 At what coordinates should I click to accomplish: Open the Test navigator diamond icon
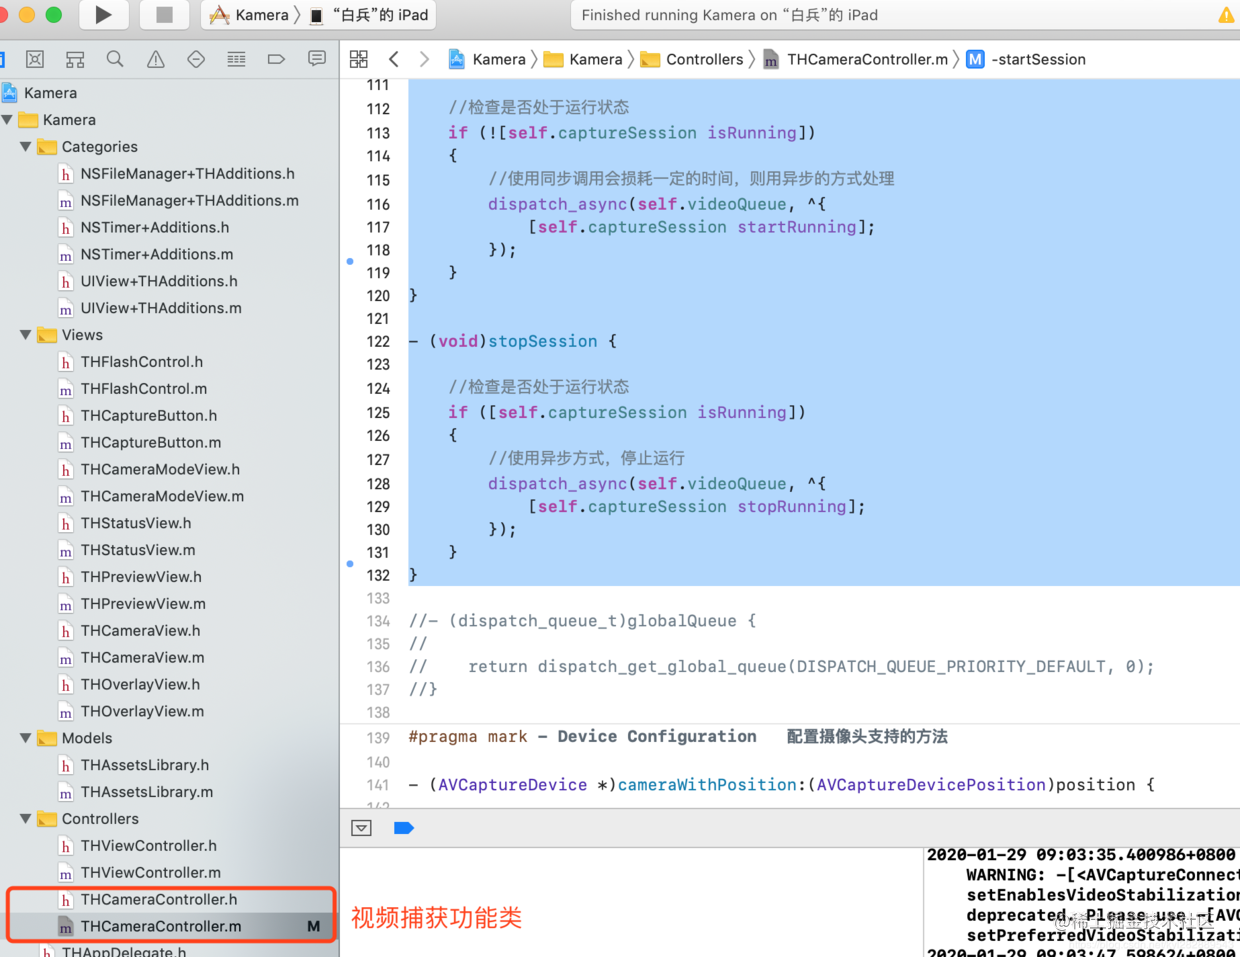coord(195,59)
